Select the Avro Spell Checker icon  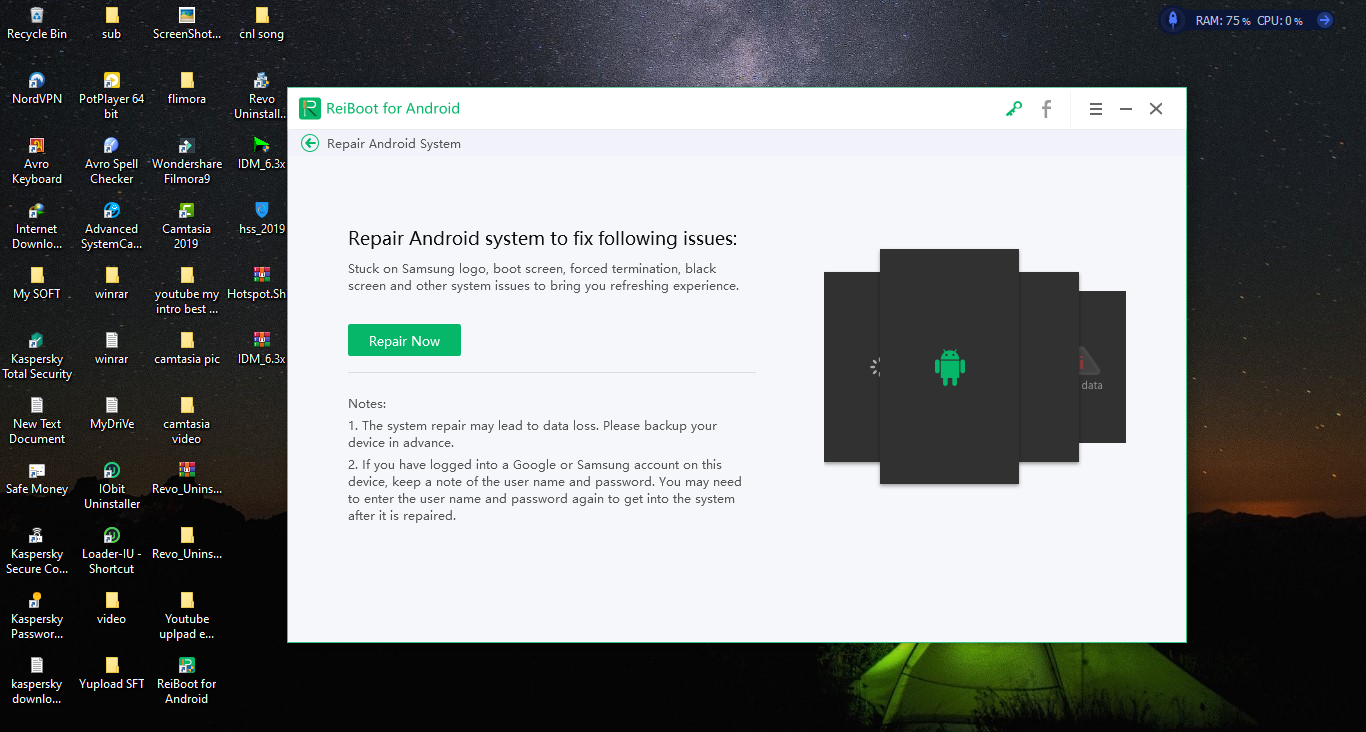pyautogui.click(x=112, y=160)
